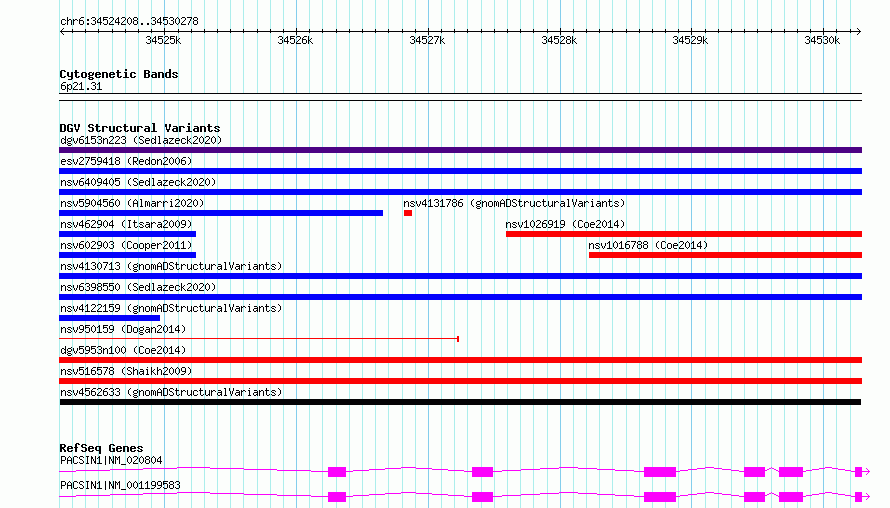The height and width of the screenshot is (508, 890).
Task: Click the 6p21.31 band label
Action: tap(81, 86)
